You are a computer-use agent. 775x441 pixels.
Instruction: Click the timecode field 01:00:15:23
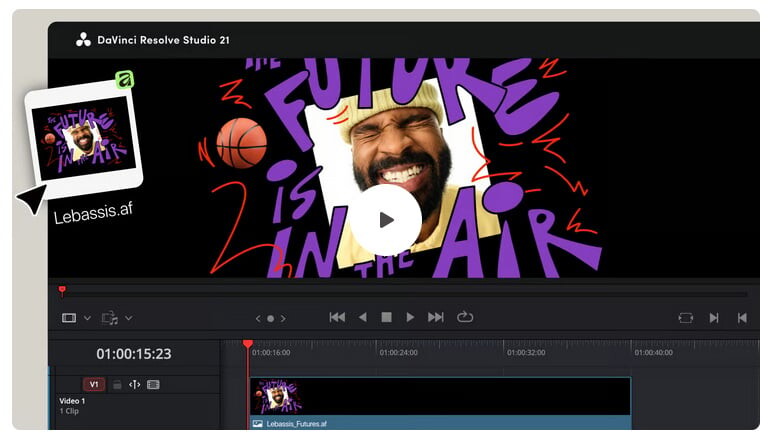133,354
